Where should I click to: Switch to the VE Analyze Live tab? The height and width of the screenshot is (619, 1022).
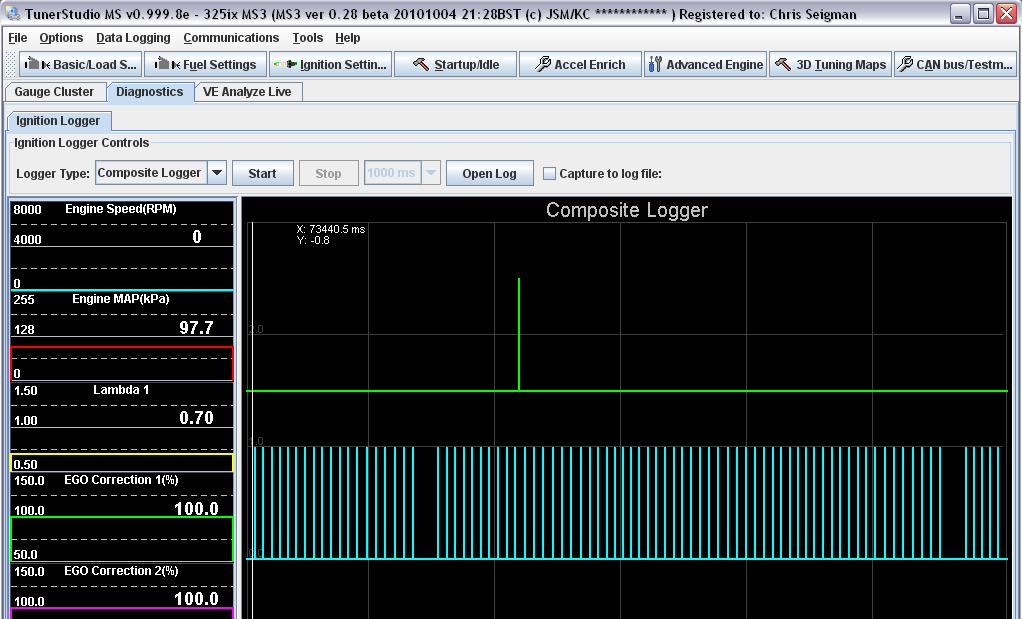pos(247,92)
